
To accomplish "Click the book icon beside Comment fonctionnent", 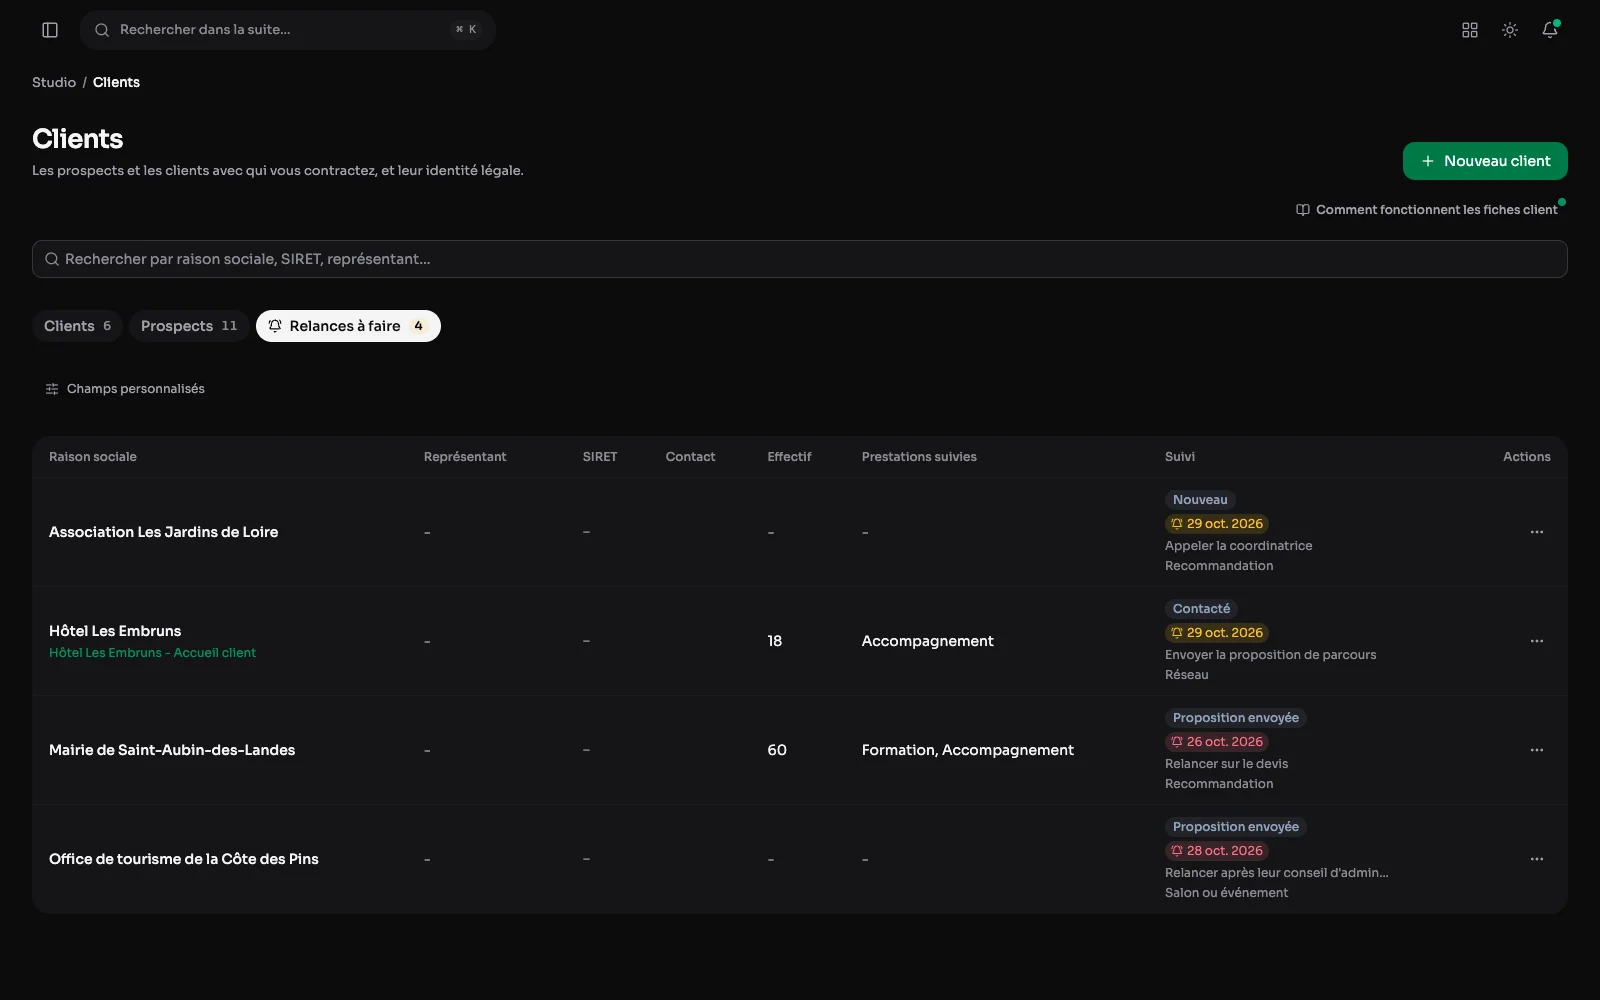I will [1303, 210].
